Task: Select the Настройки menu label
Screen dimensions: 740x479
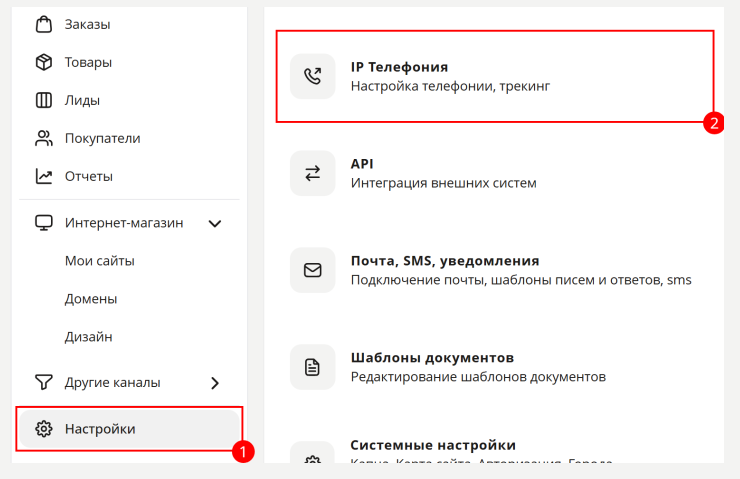Action: coord(100,429)
